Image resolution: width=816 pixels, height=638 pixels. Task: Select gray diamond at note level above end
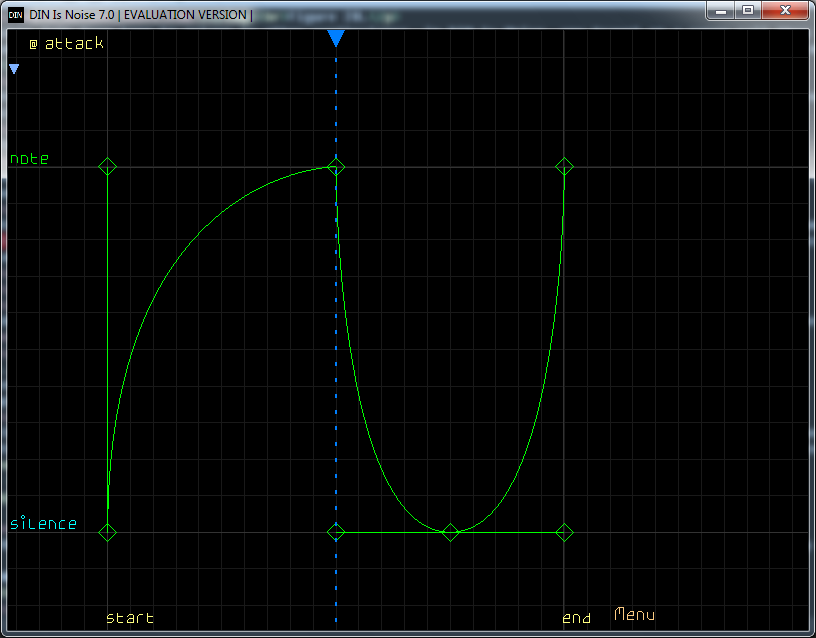click(x=564, y=166)
